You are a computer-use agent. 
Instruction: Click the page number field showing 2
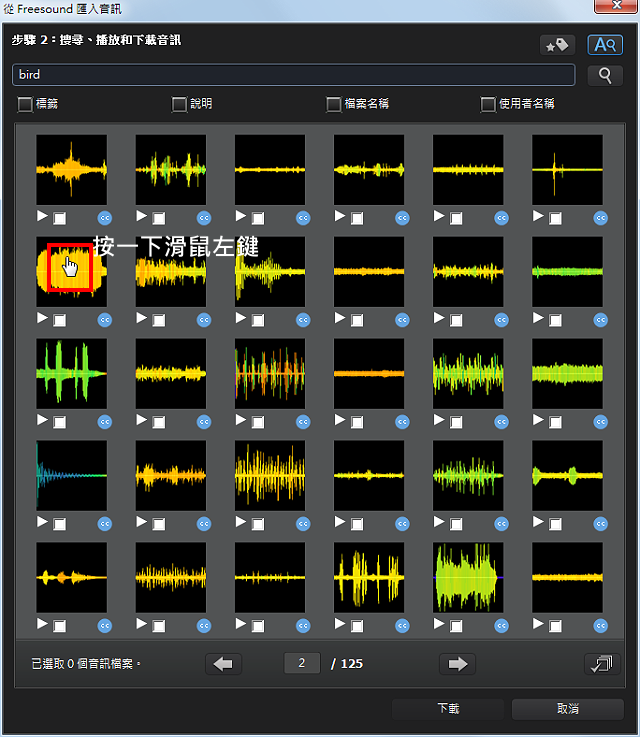tap(302, 663)
